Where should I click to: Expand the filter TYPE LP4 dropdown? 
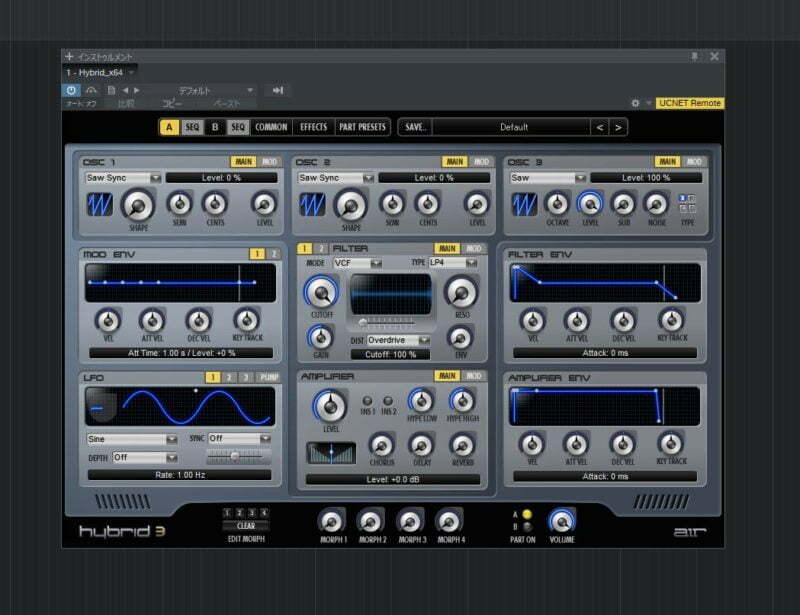click(x=453, y=263)
